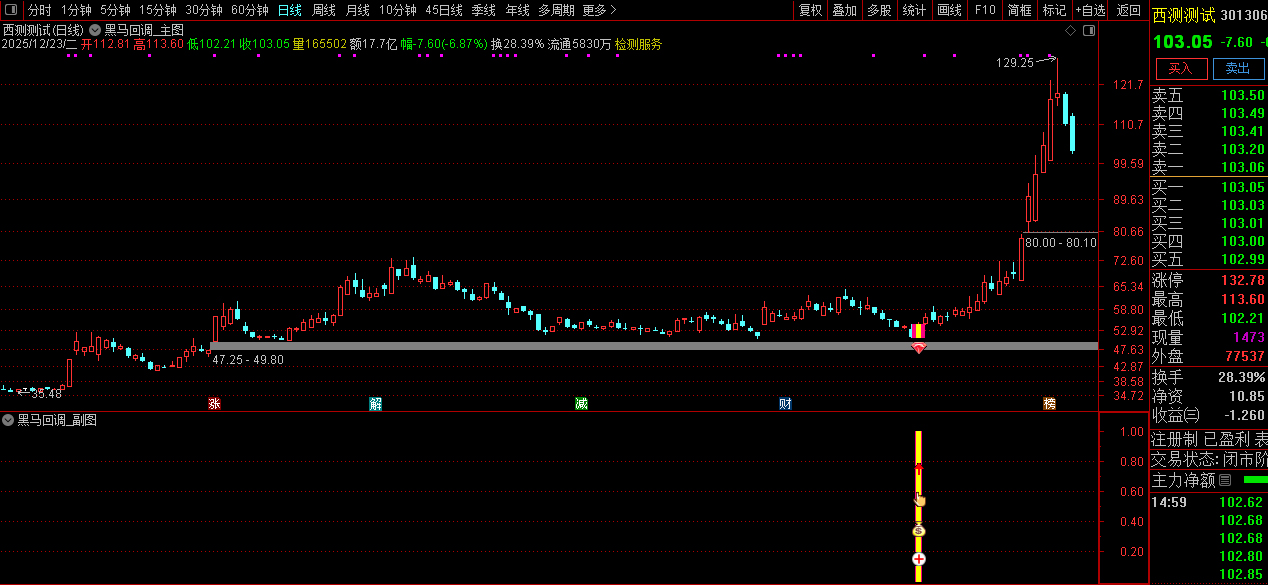
Task: Select the 季线 quarterly period
Action: click(483, 10)
